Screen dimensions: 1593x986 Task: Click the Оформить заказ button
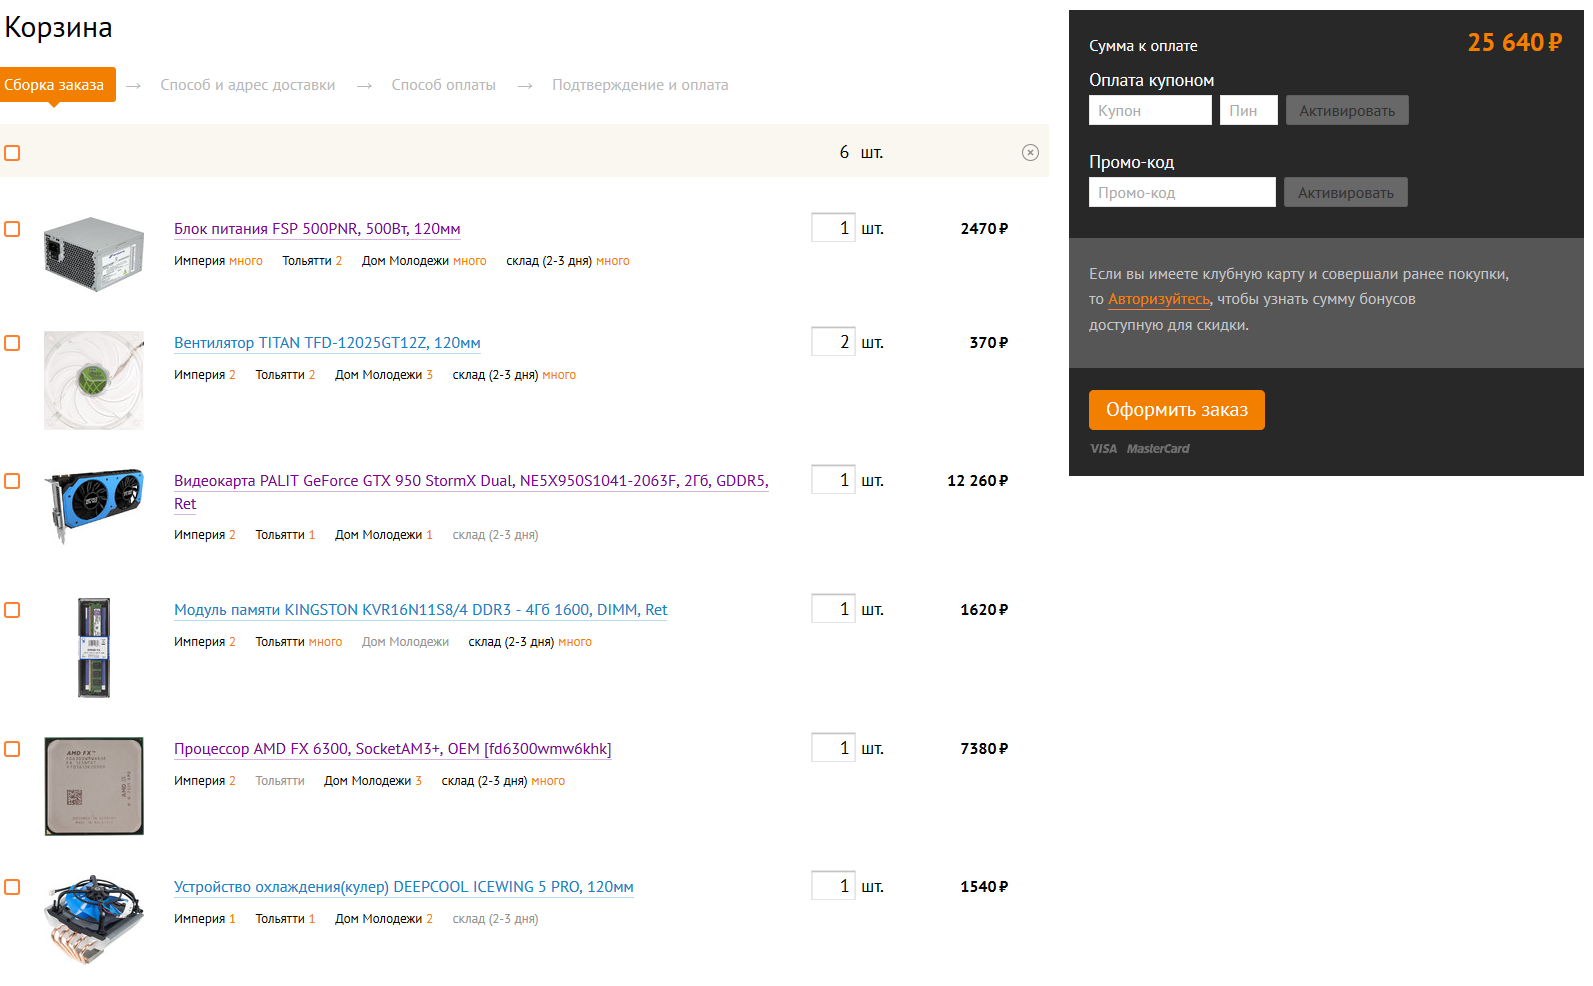click(1177, 410)
